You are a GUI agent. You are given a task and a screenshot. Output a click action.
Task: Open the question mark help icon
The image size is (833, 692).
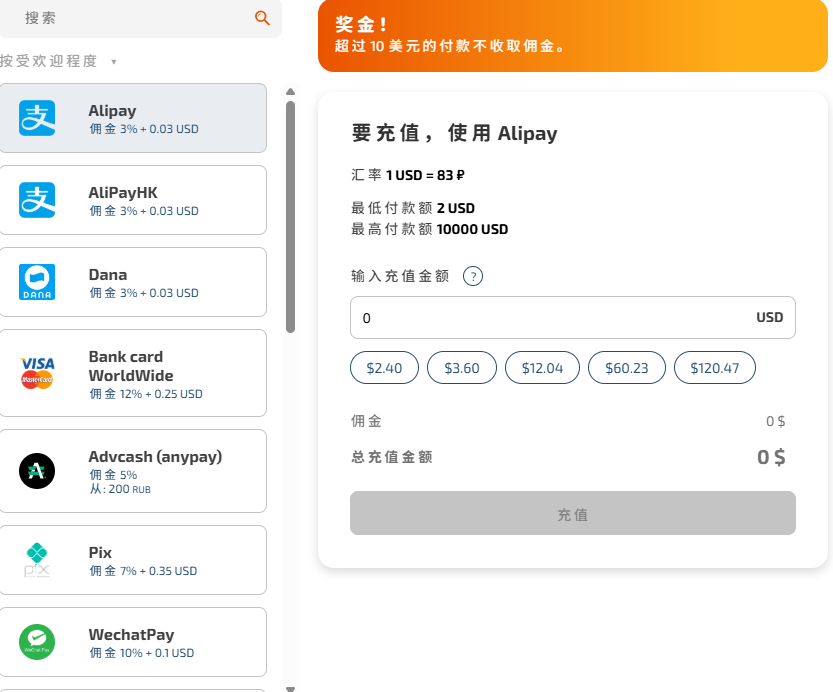click(473, 276)
